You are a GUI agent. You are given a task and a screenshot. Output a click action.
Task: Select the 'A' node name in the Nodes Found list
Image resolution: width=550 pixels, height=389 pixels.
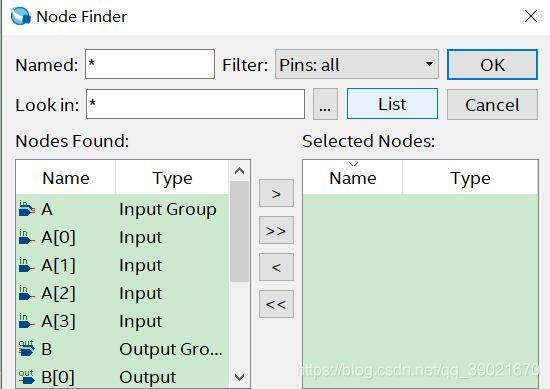coord(47,209)
